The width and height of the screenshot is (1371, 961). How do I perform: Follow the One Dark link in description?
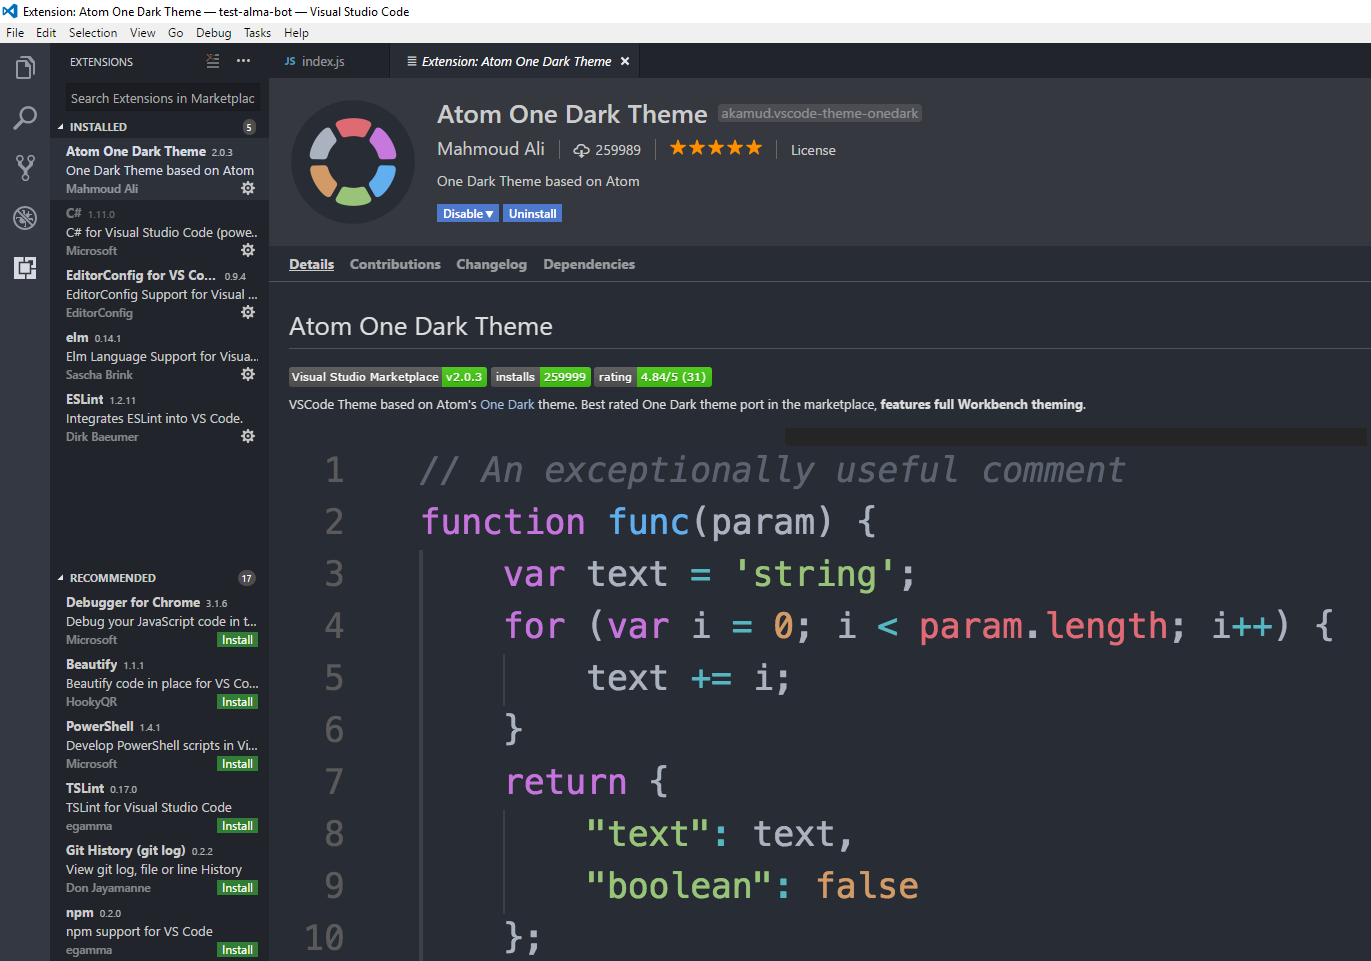pos(507,405)
